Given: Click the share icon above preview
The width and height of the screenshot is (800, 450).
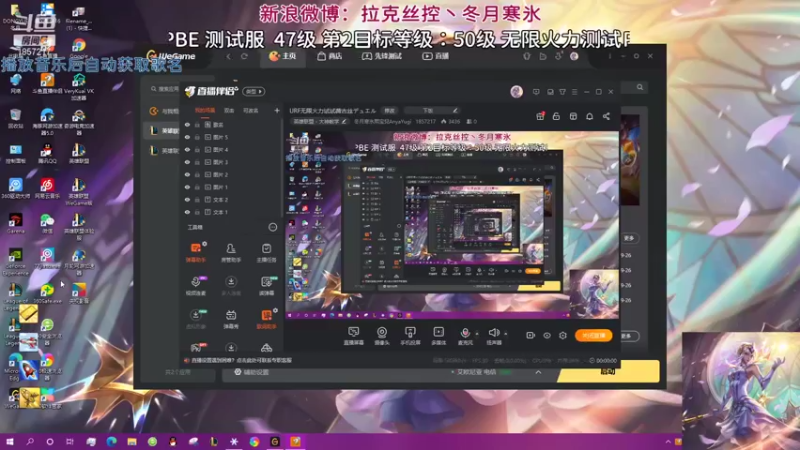Looking at the screenshot, I should 606,116.
